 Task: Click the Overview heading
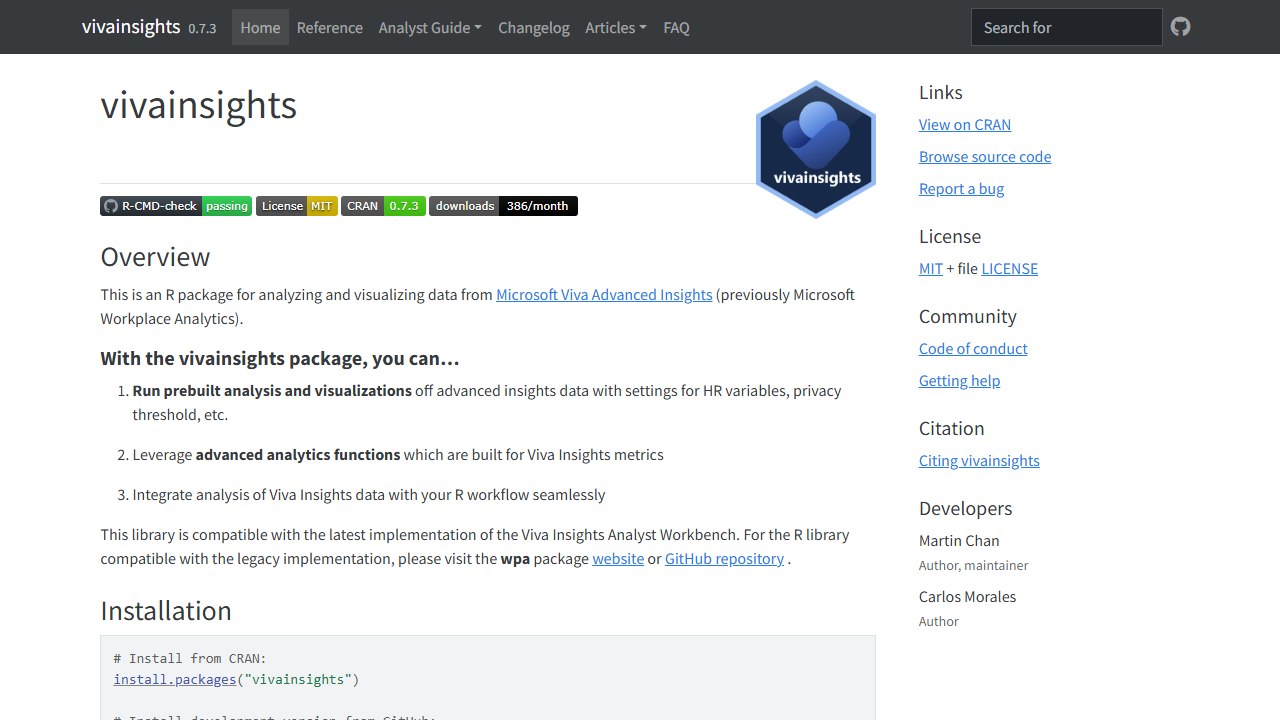155,257
